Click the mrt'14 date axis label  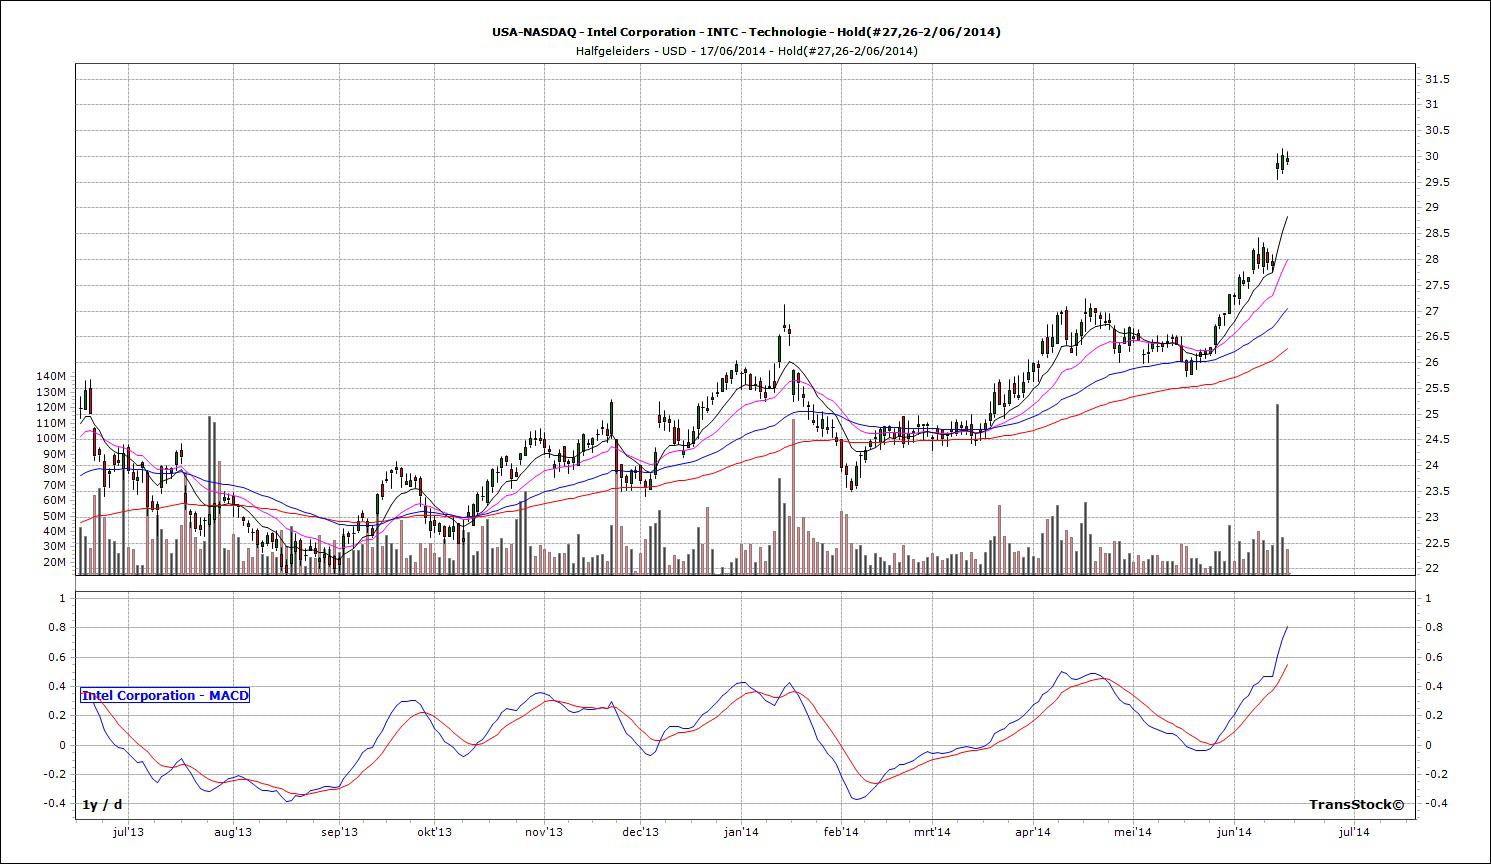(932, 832)
